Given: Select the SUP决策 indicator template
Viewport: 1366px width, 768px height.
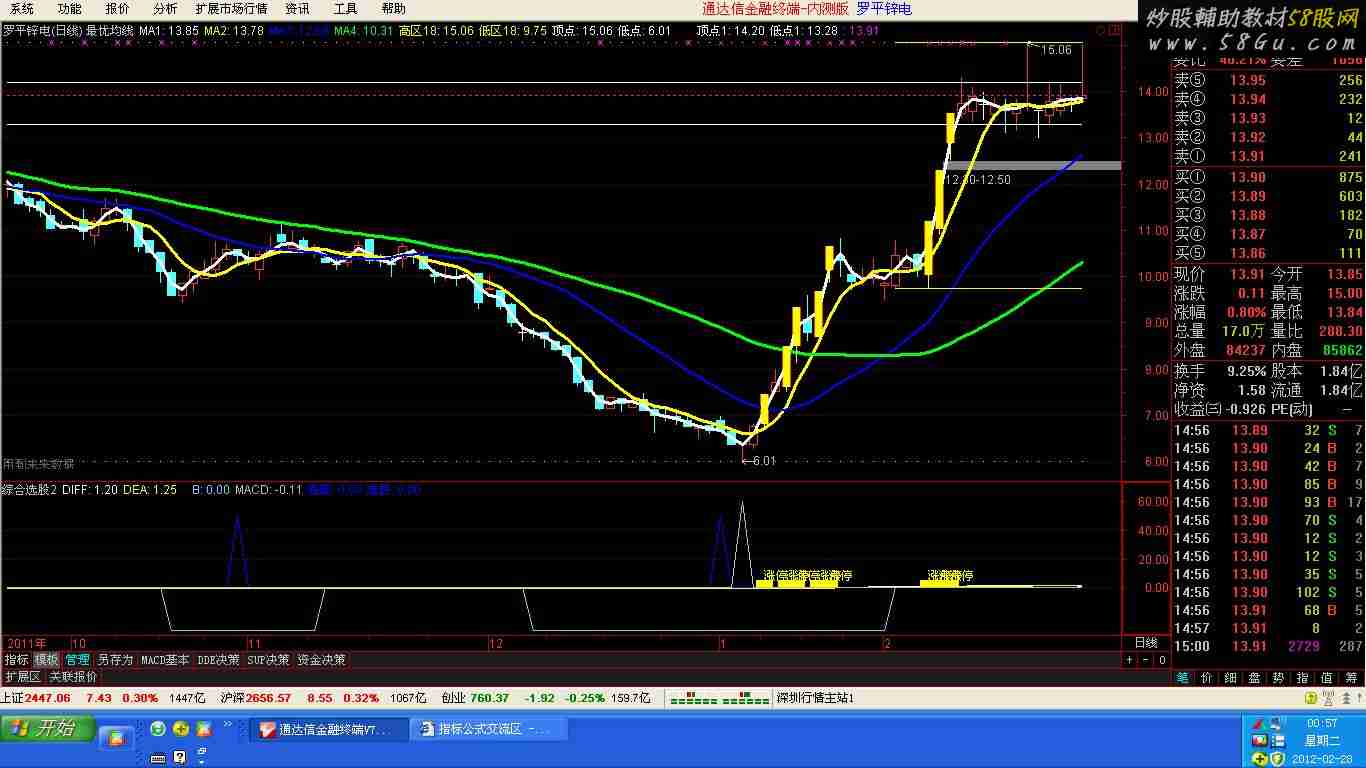Looking at the screenshot, I should click(x=268, y=660).
